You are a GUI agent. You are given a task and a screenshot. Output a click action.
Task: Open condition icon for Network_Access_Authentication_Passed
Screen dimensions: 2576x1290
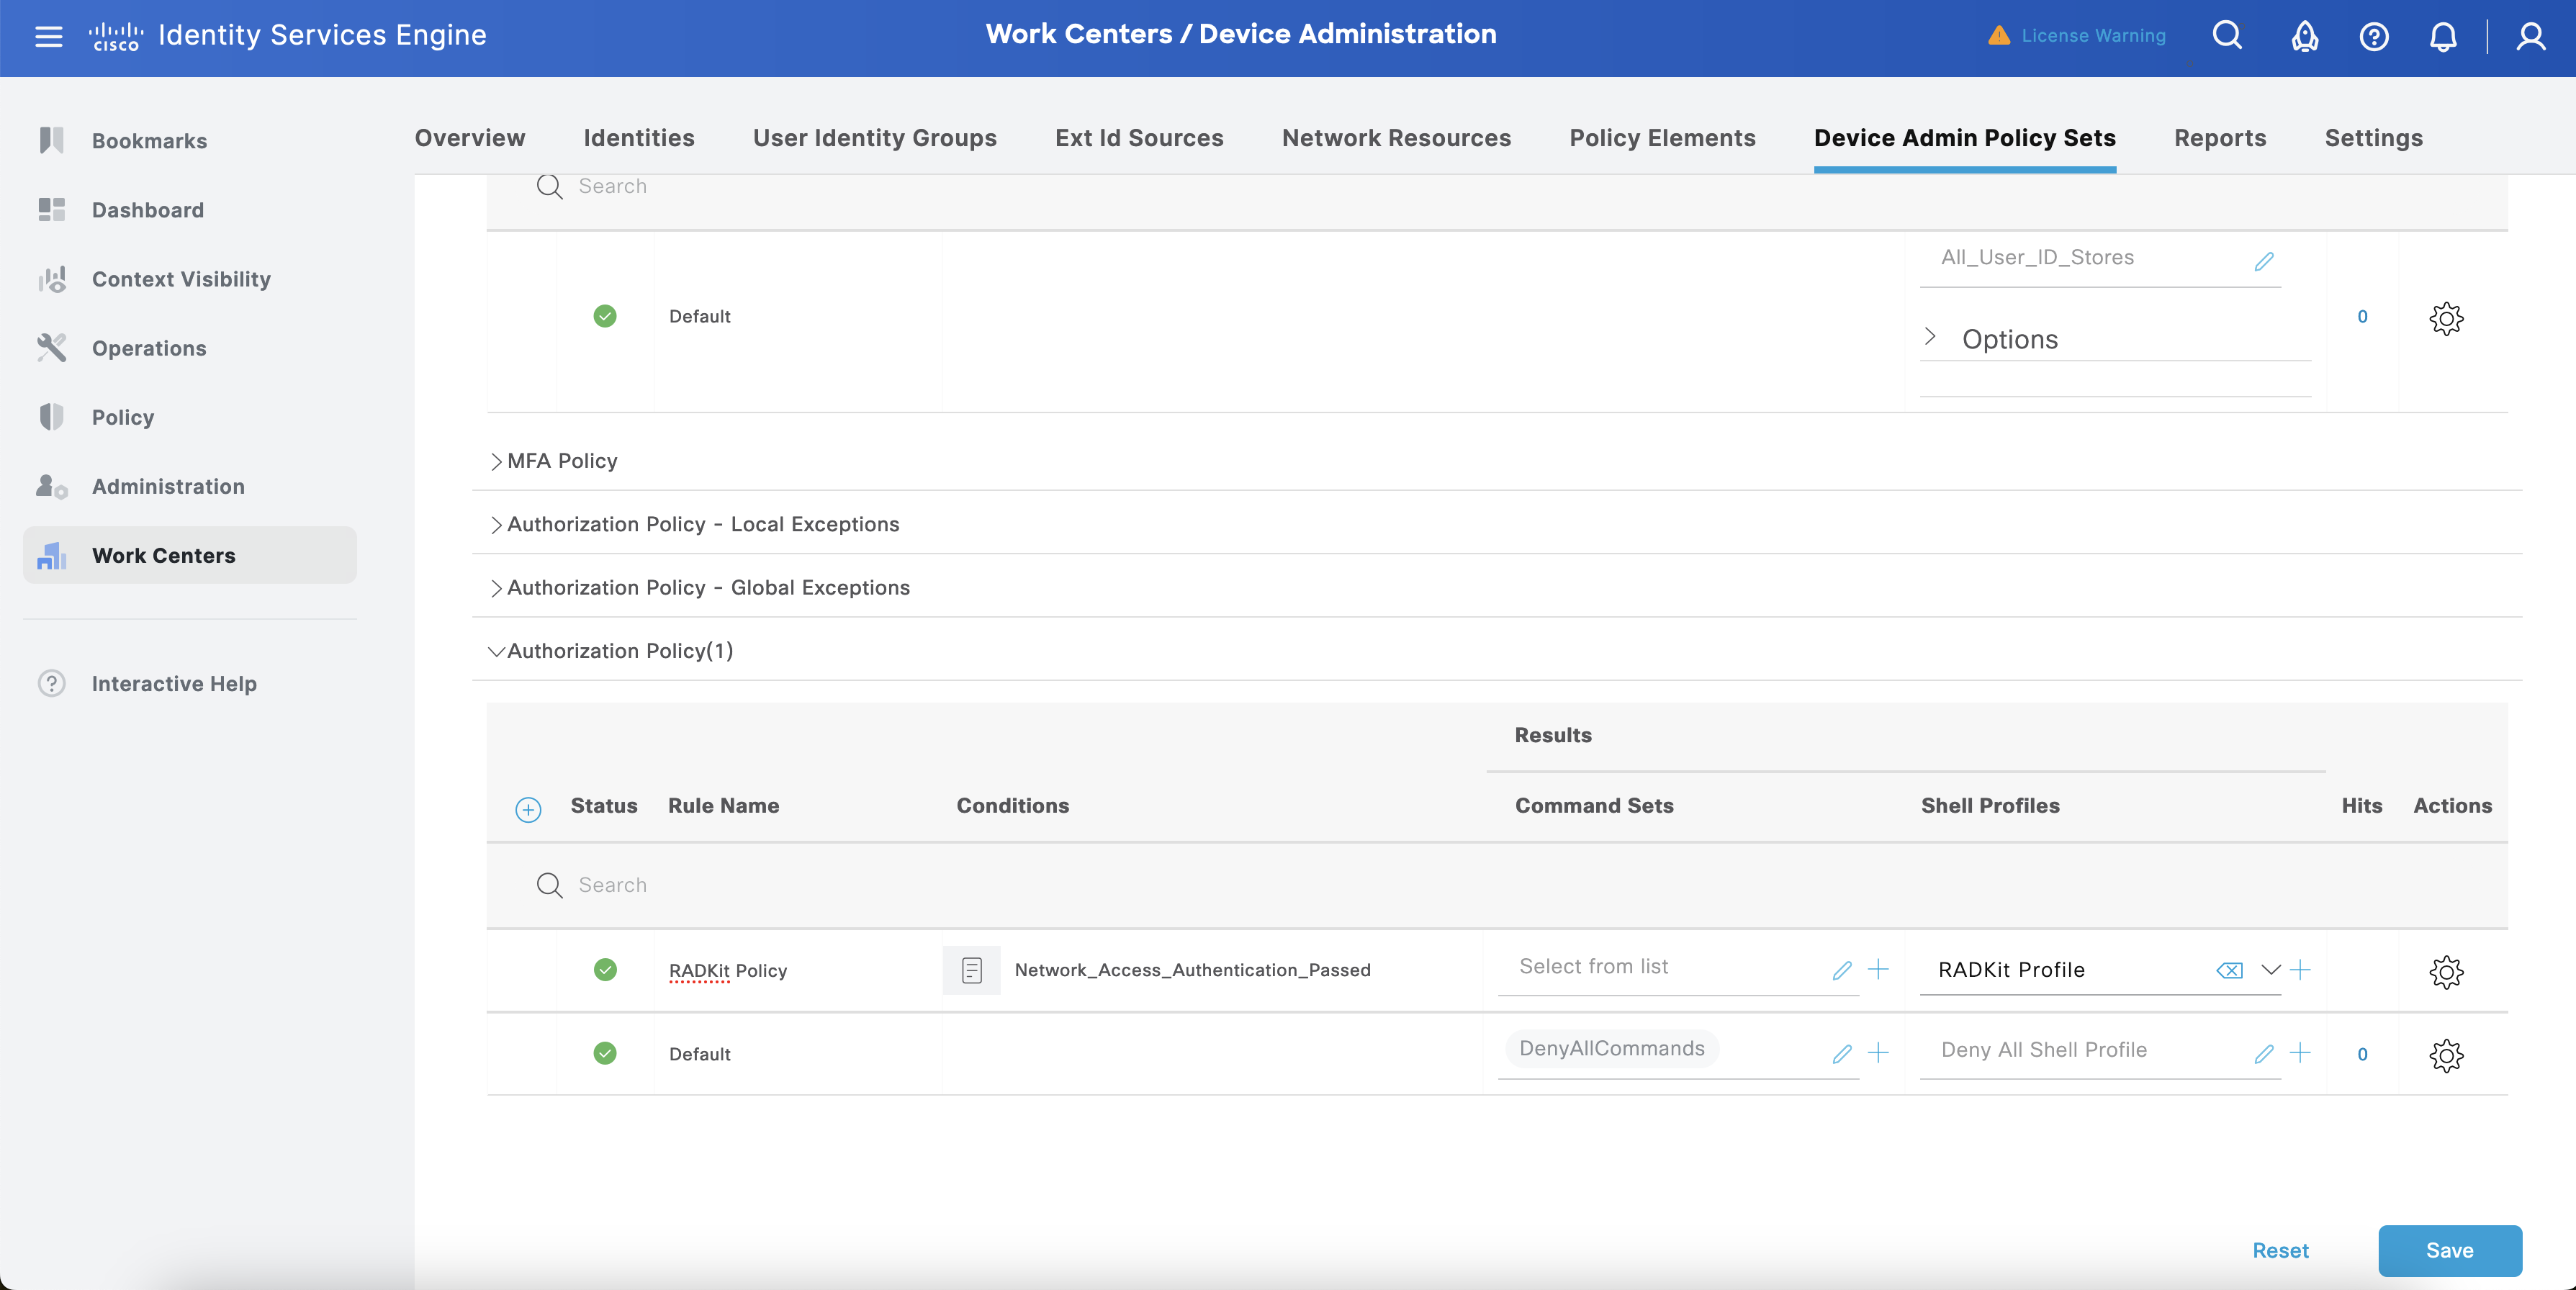click(x=971, y=970)
